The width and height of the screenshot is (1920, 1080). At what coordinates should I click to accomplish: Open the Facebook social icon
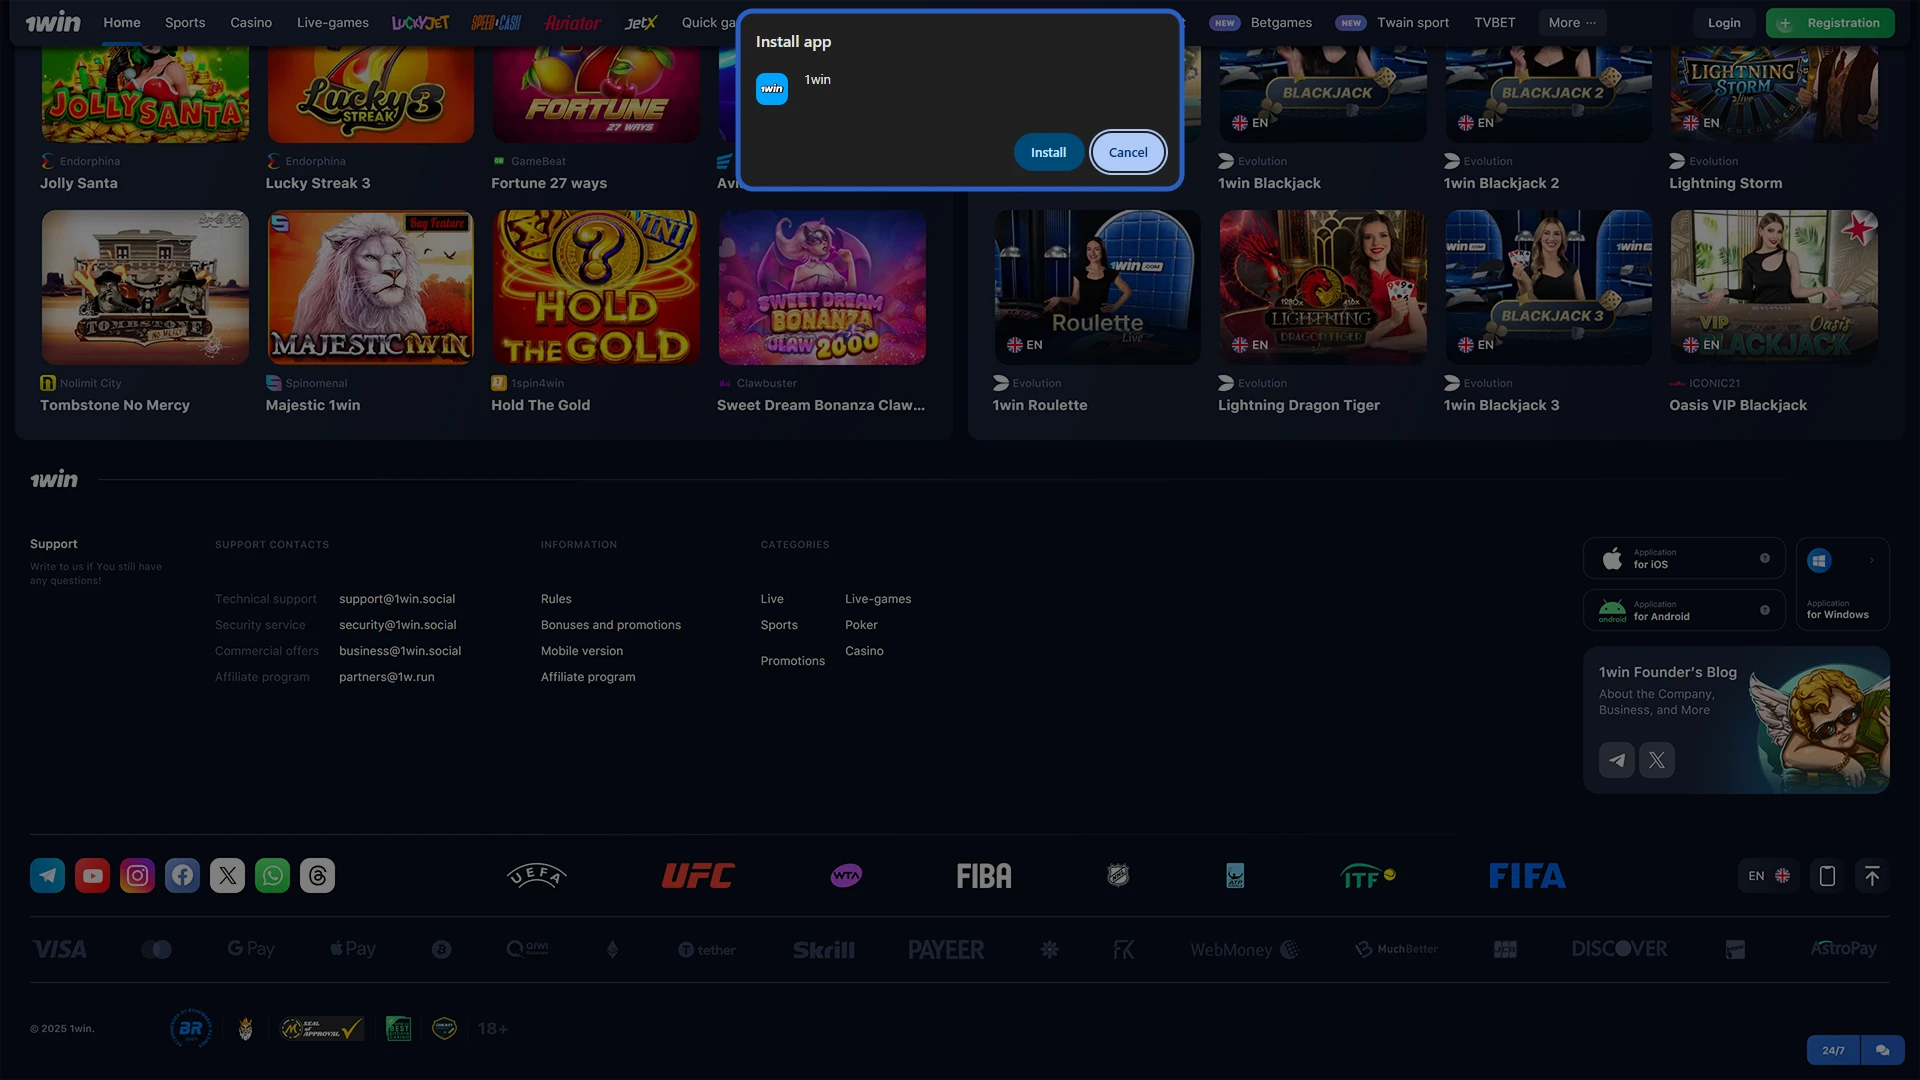tap(182, 876)
